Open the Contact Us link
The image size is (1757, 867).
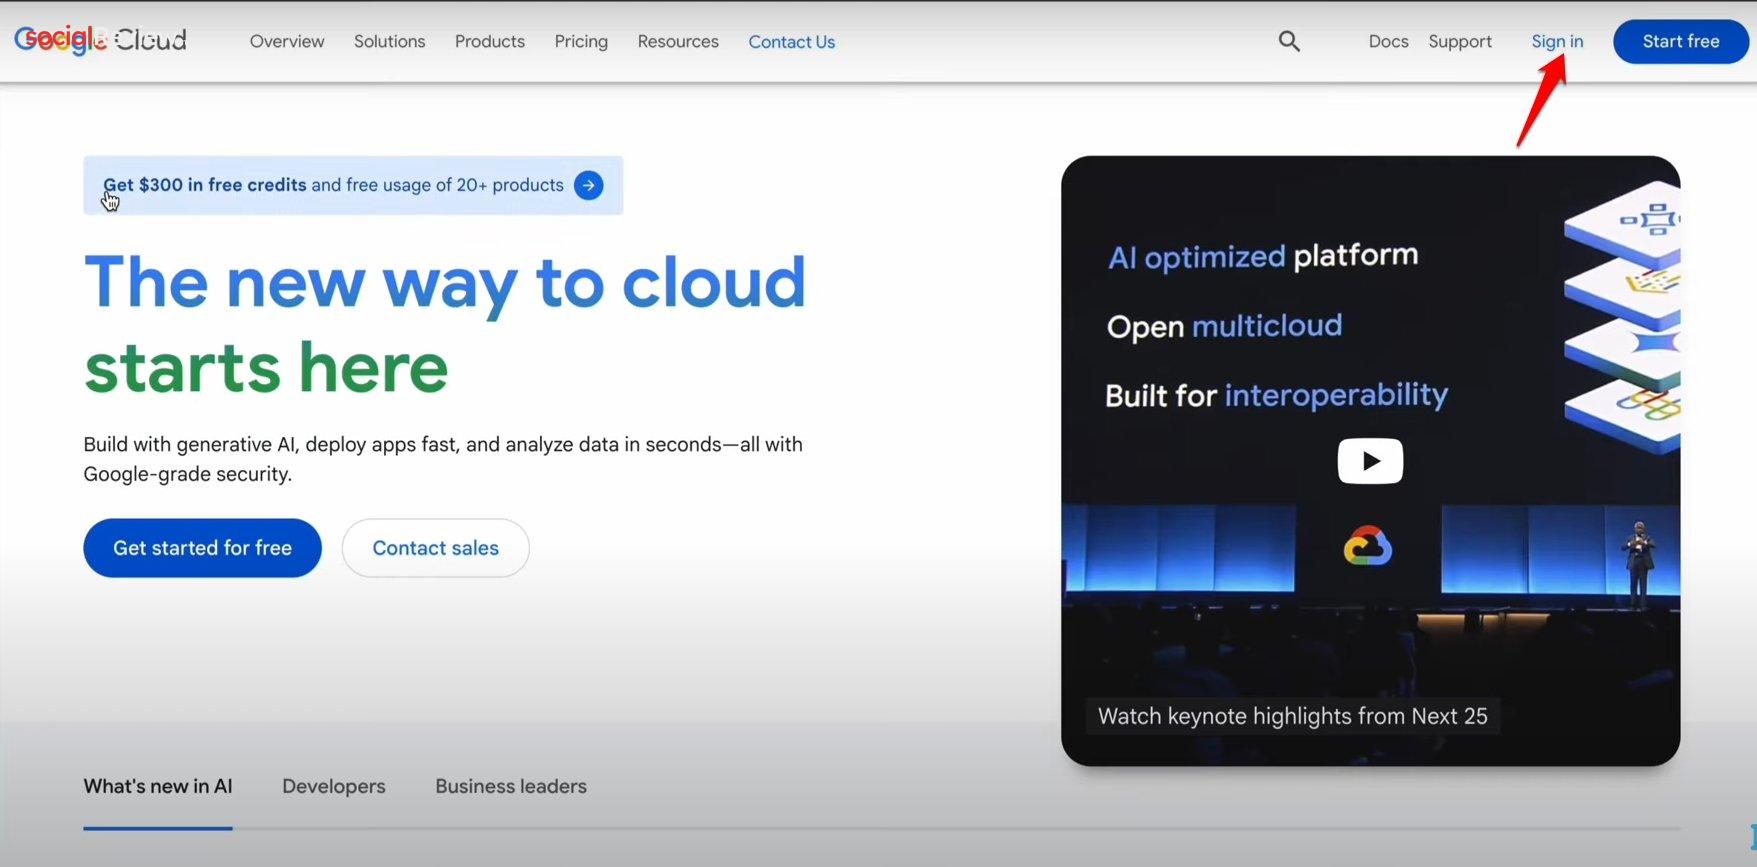point(791,42)
